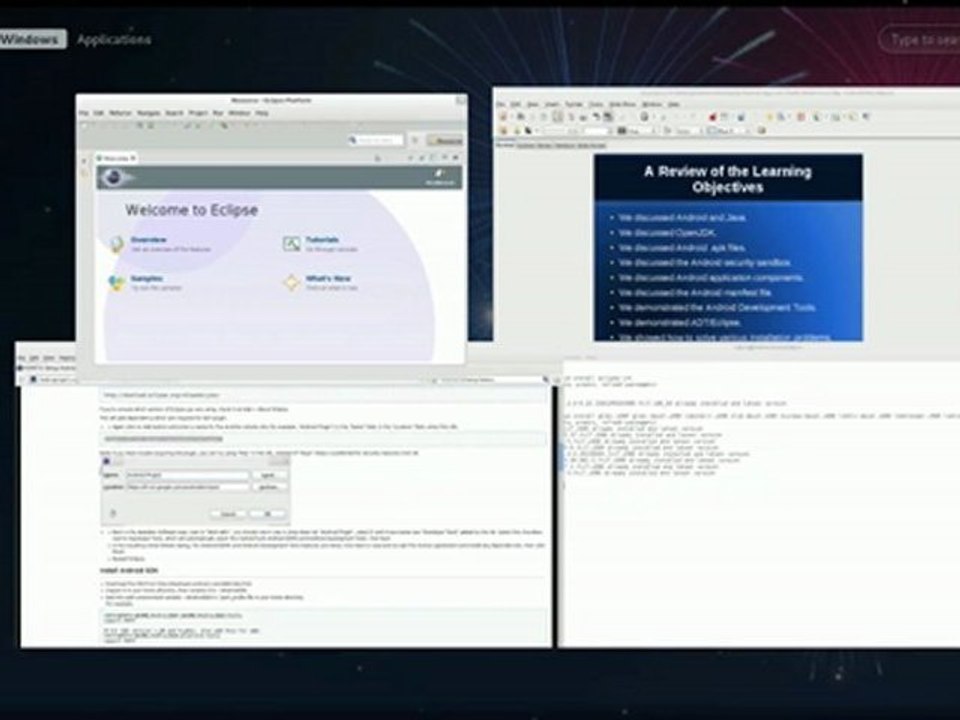Select the Resource perspective button in Eclipse
Screen dimensions: 960x720
(445, 140)
